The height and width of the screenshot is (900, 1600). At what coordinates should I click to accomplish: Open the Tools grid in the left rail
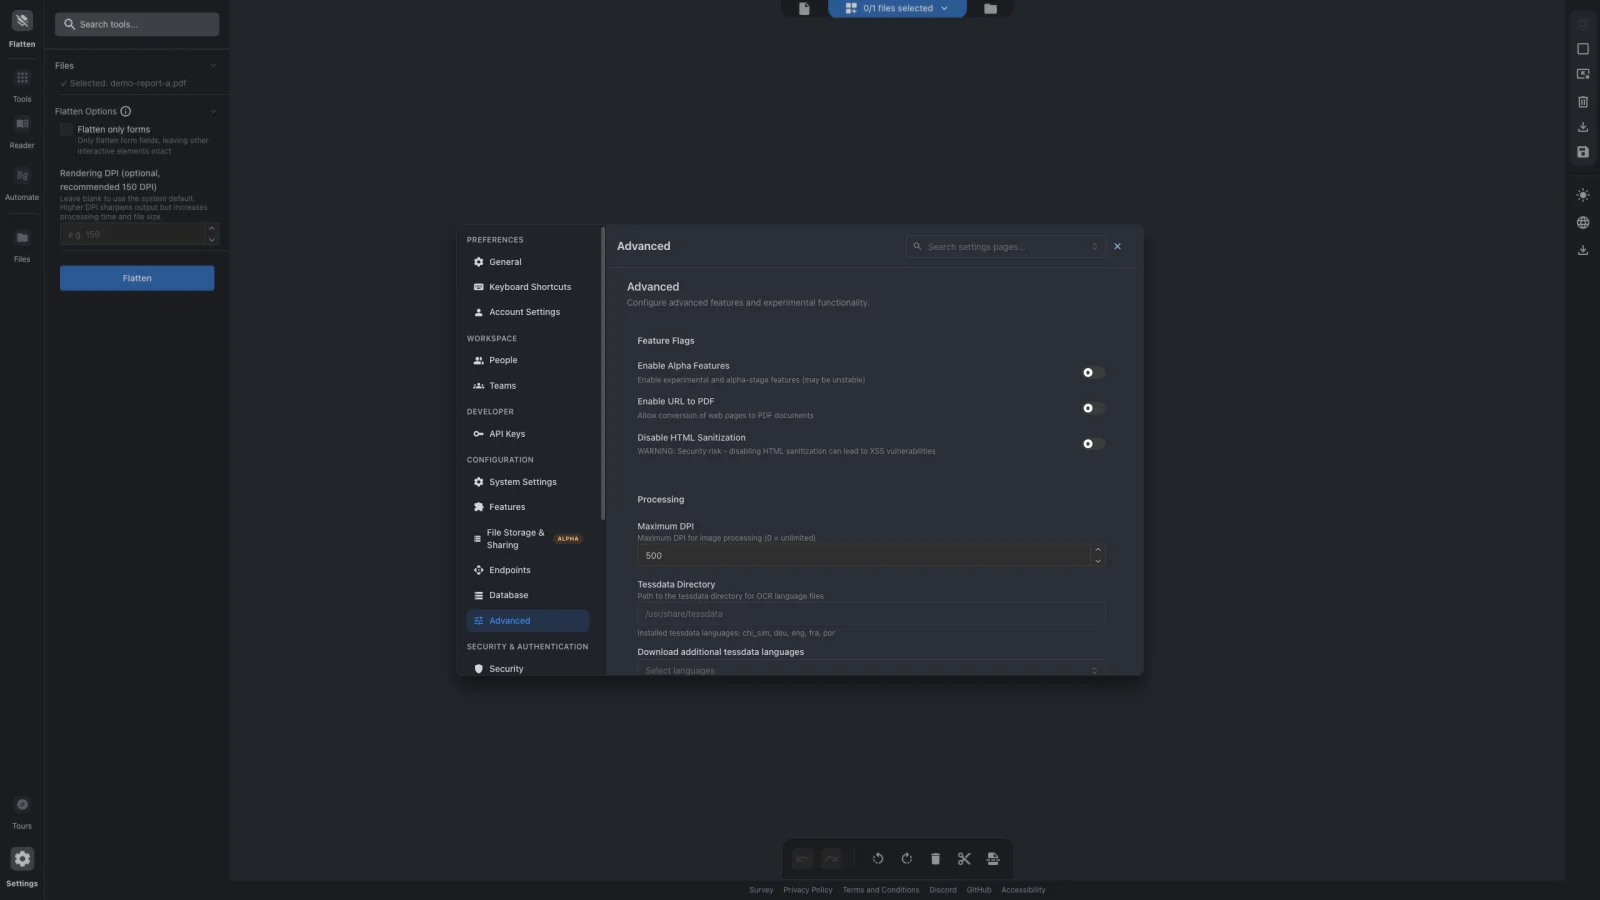pos(22,86)
